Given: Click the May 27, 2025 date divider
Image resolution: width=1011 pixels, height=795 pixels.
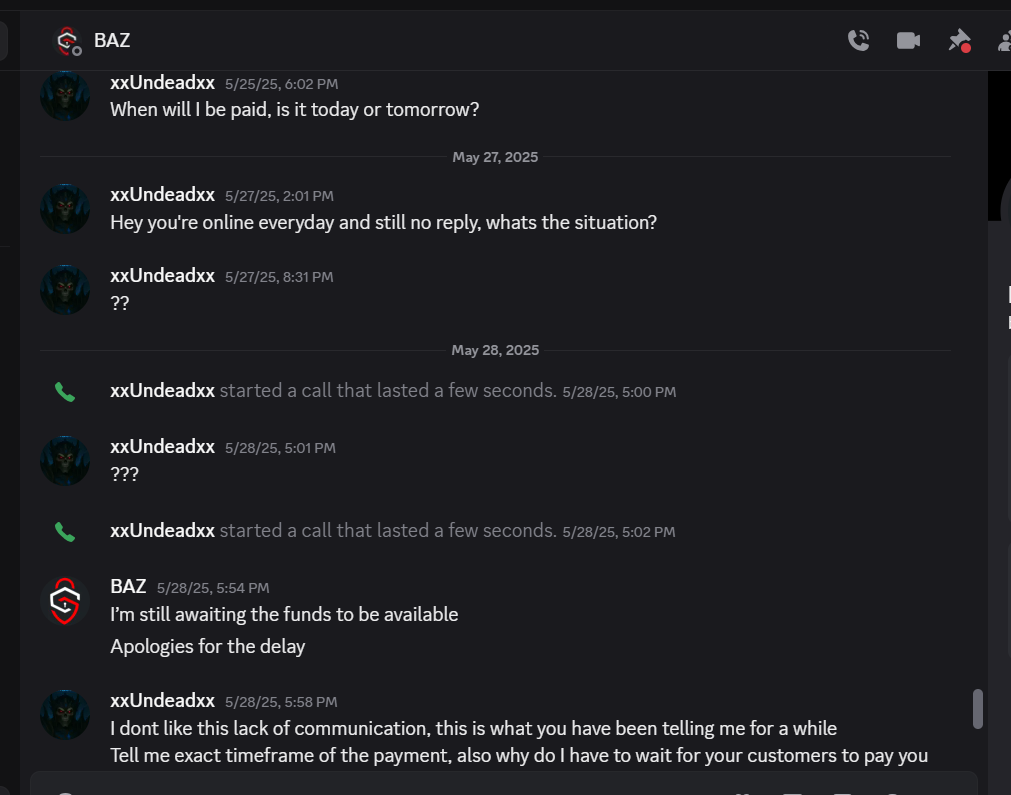Looking at the screenshot, I should [495, 157].
